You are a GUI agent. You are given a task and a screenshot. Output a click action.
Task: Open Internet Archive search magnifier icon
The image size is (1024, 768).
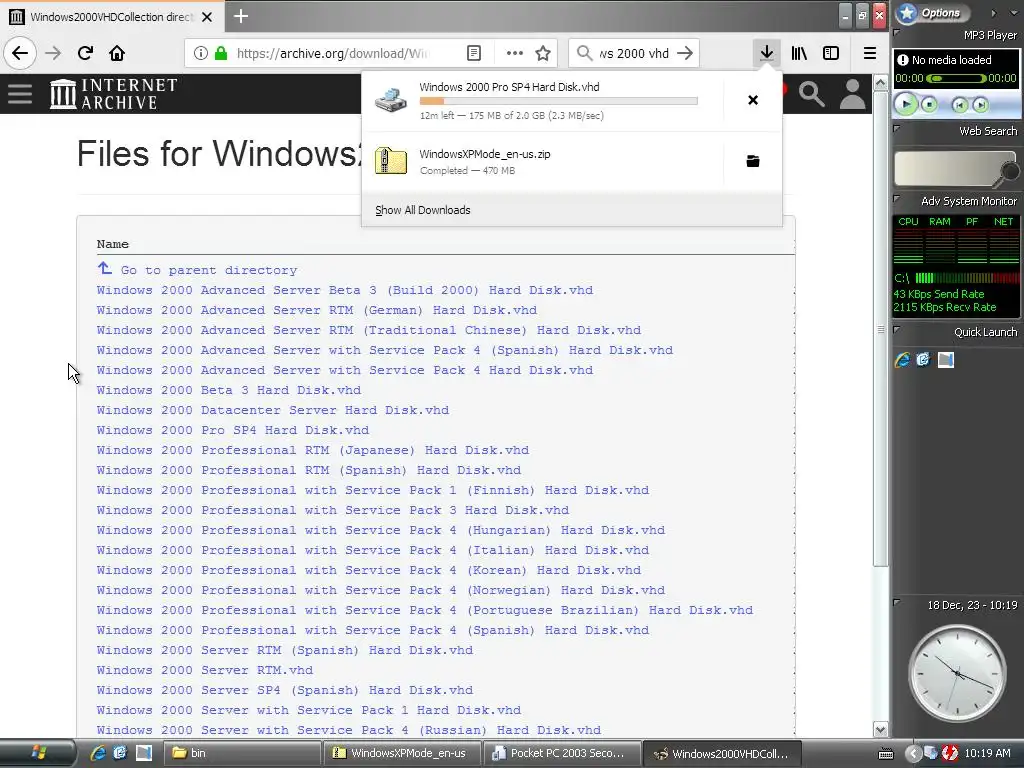812,94
